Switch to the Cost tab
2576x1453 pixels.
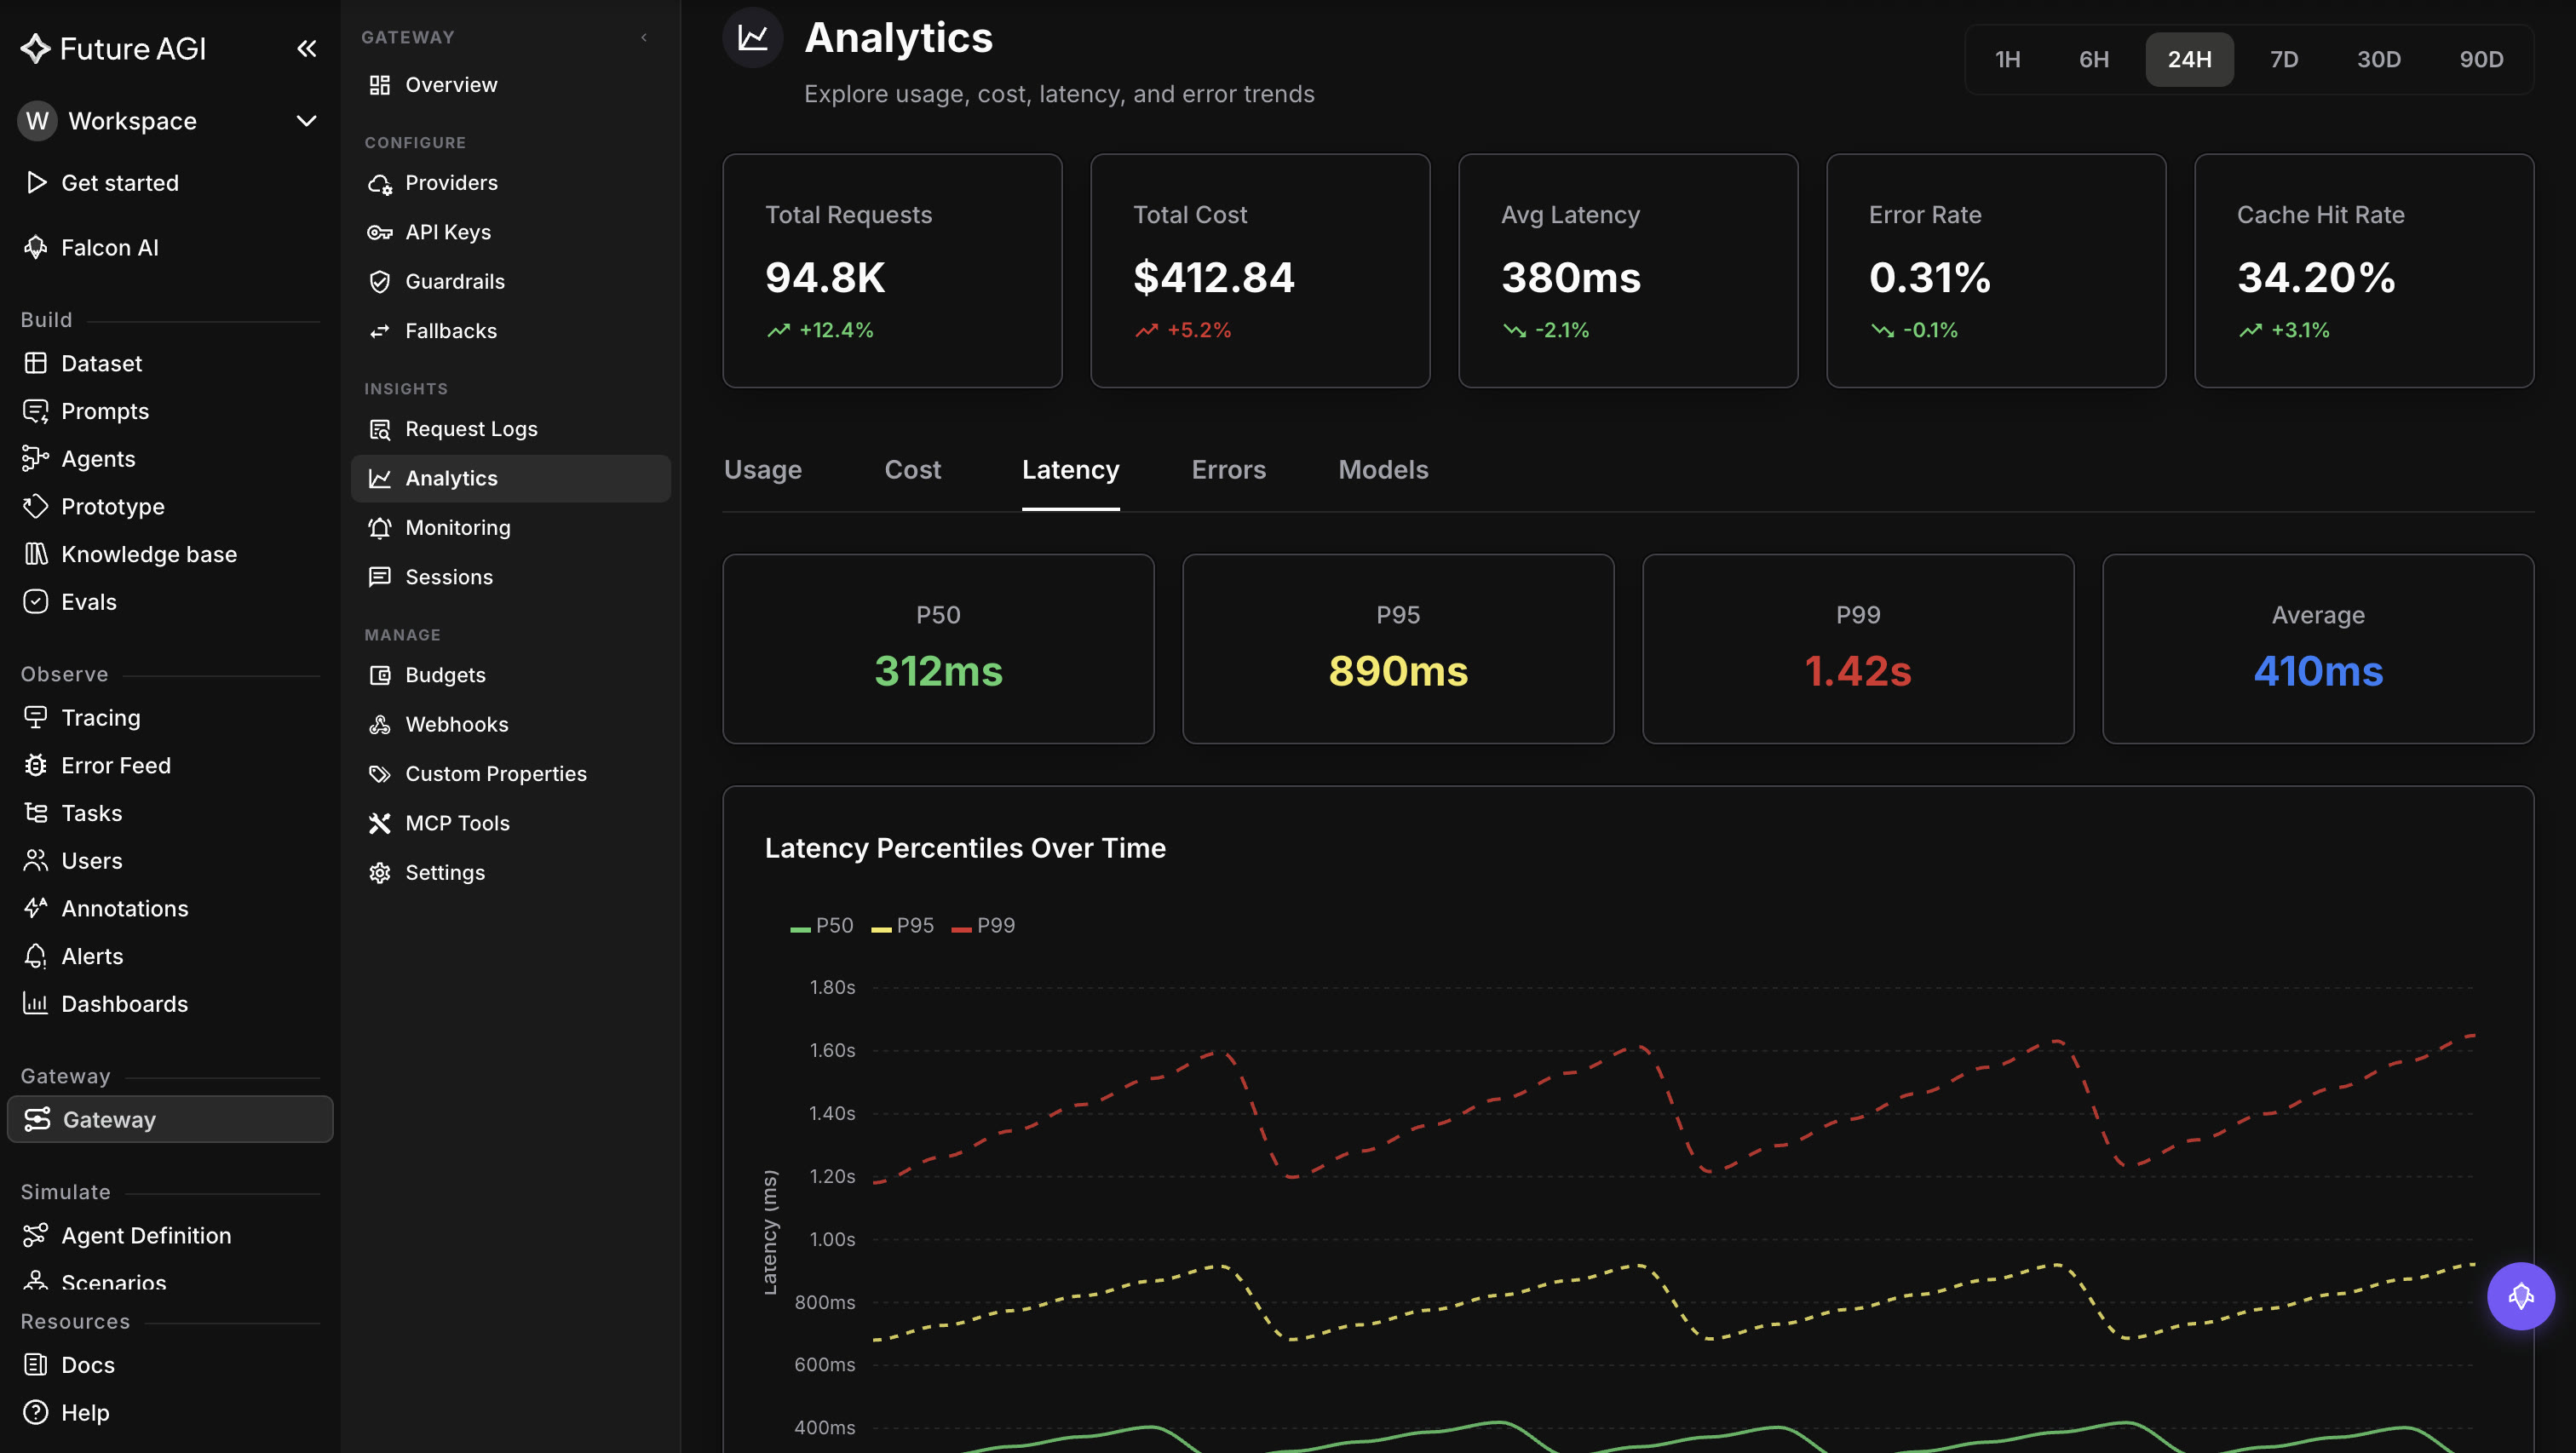tap(912, 470)
